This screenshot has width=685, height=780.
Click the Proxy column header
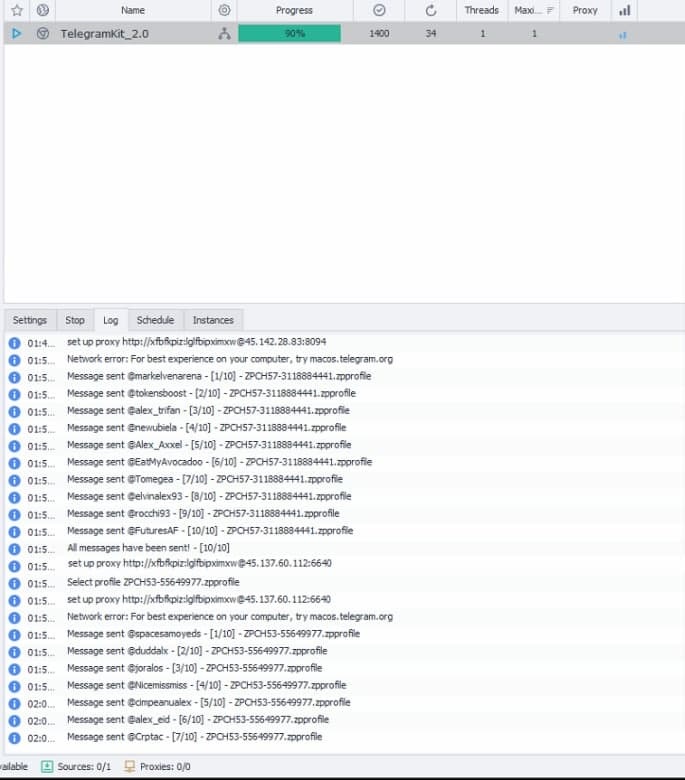(x=585, y=10)
